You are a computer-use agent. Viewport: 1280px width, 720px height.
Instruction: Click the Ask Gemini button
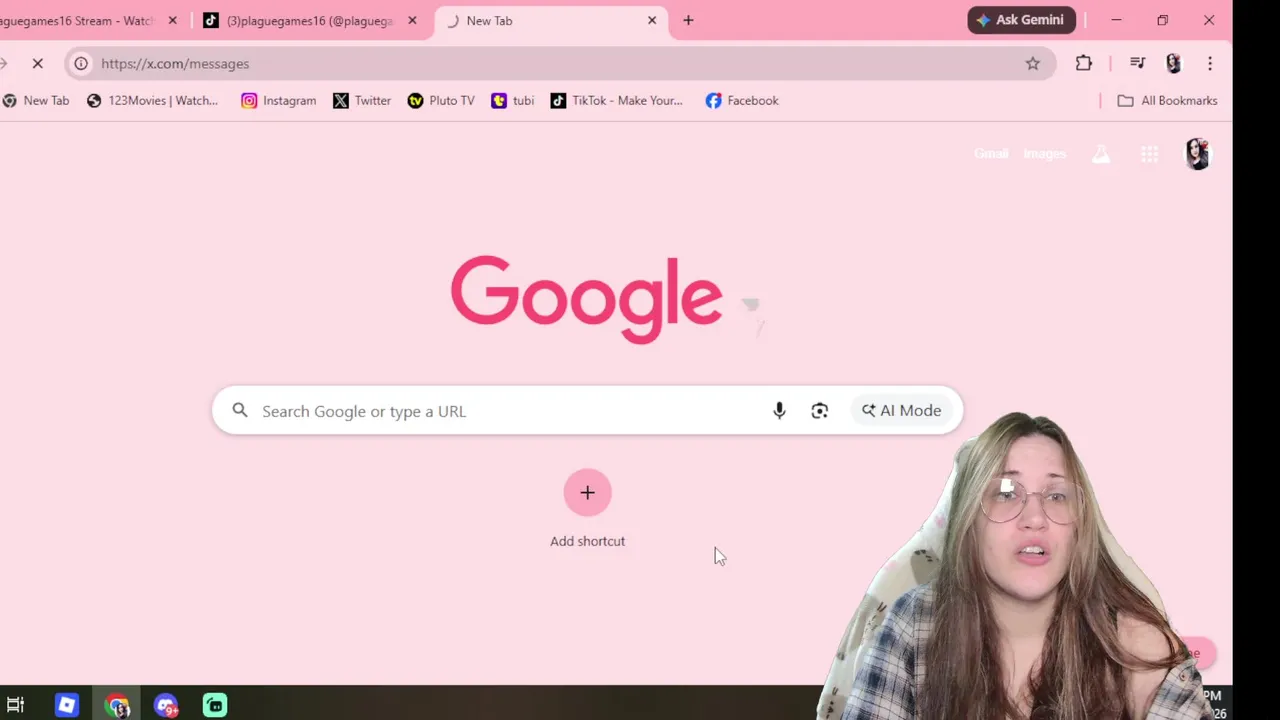coord(1021,20)
